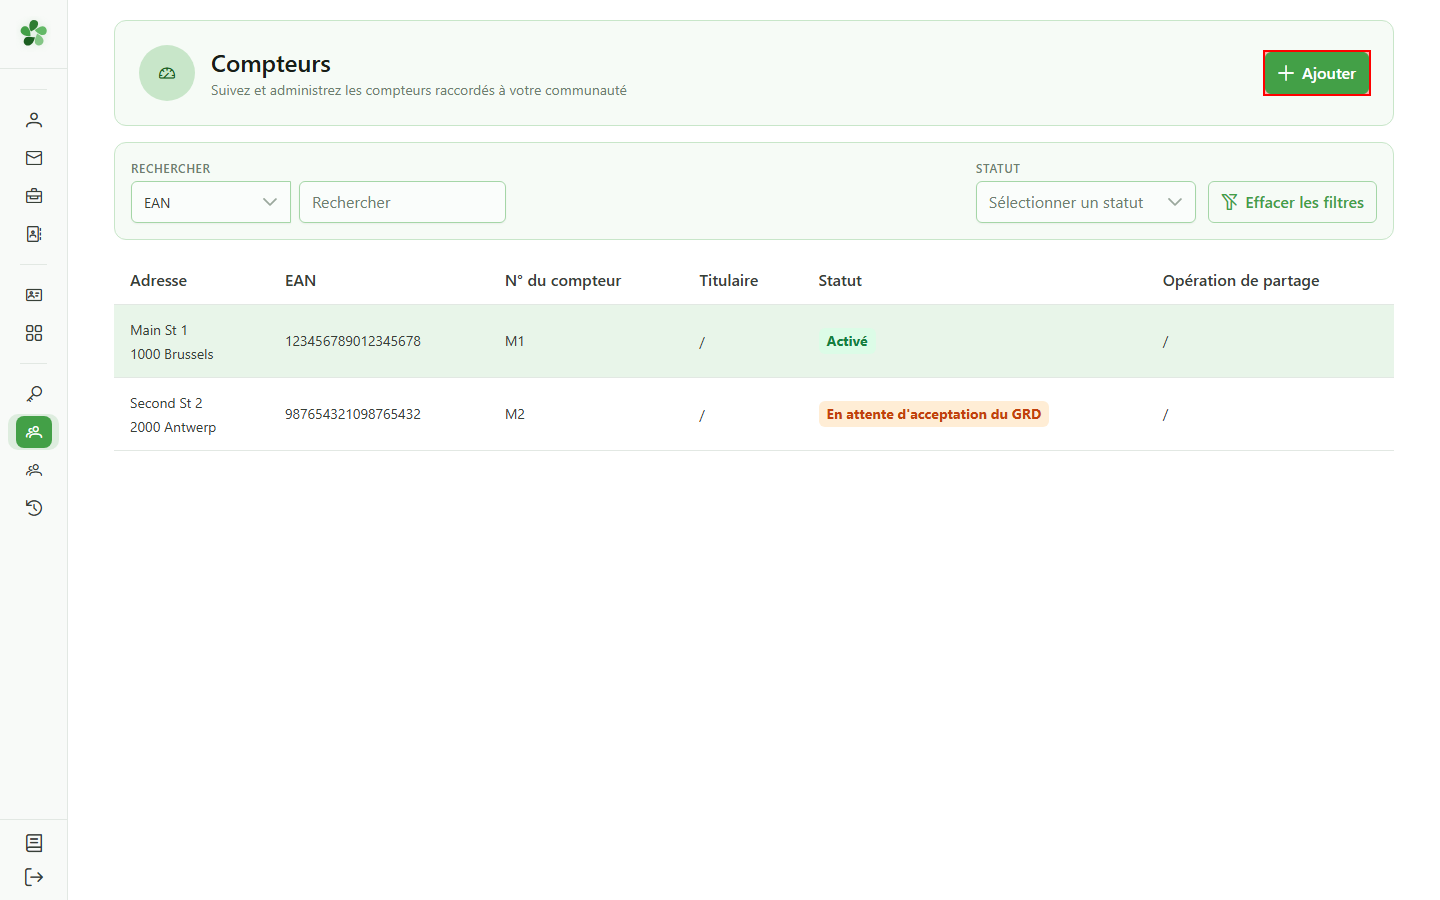Click the Ajouter button
This screenshot has height=900, width=1440.
pos(1317,73)
